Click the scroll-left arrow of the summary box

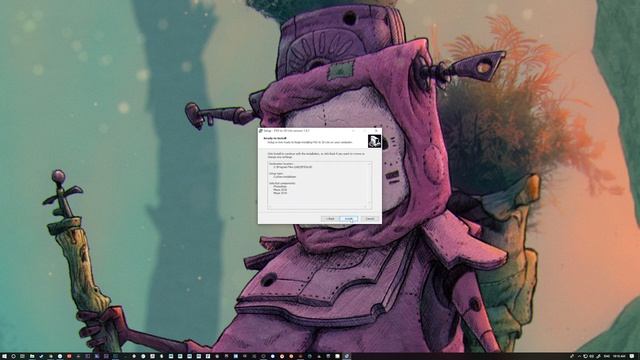[x=269, y=207]
